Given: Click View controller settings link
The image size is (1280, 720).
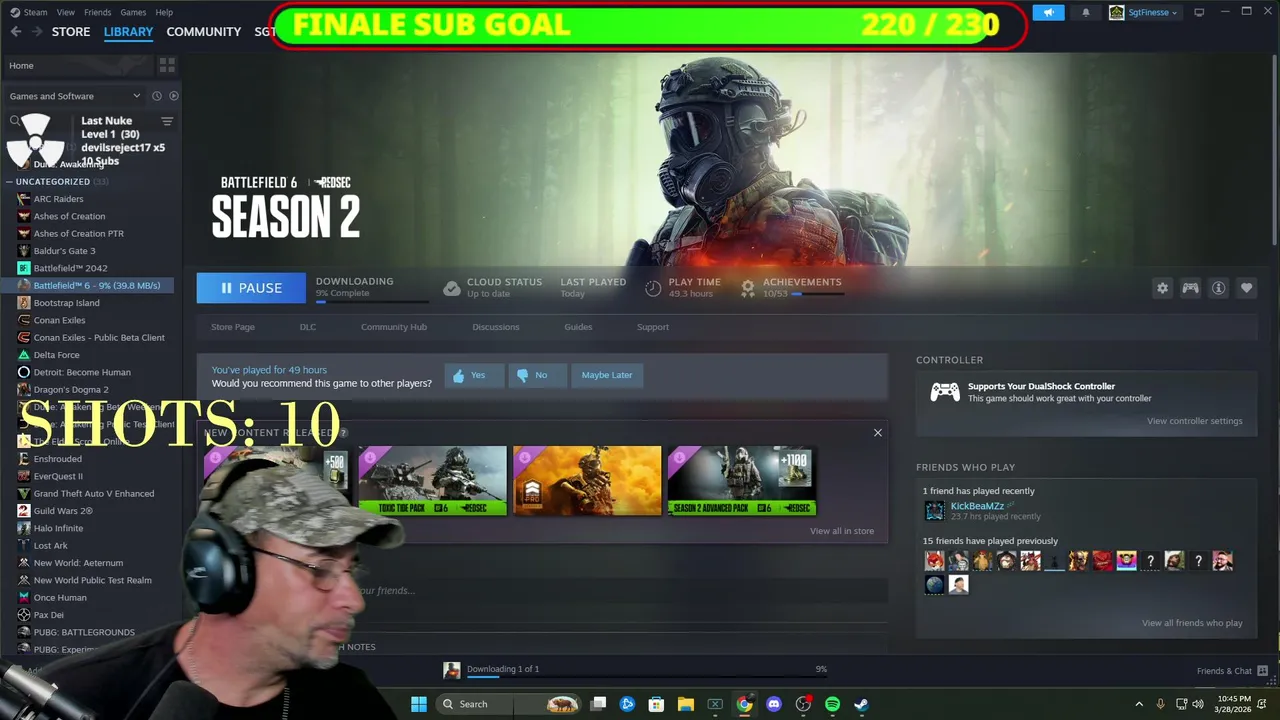Looking at the screenshot, I should coord(1195,421).
